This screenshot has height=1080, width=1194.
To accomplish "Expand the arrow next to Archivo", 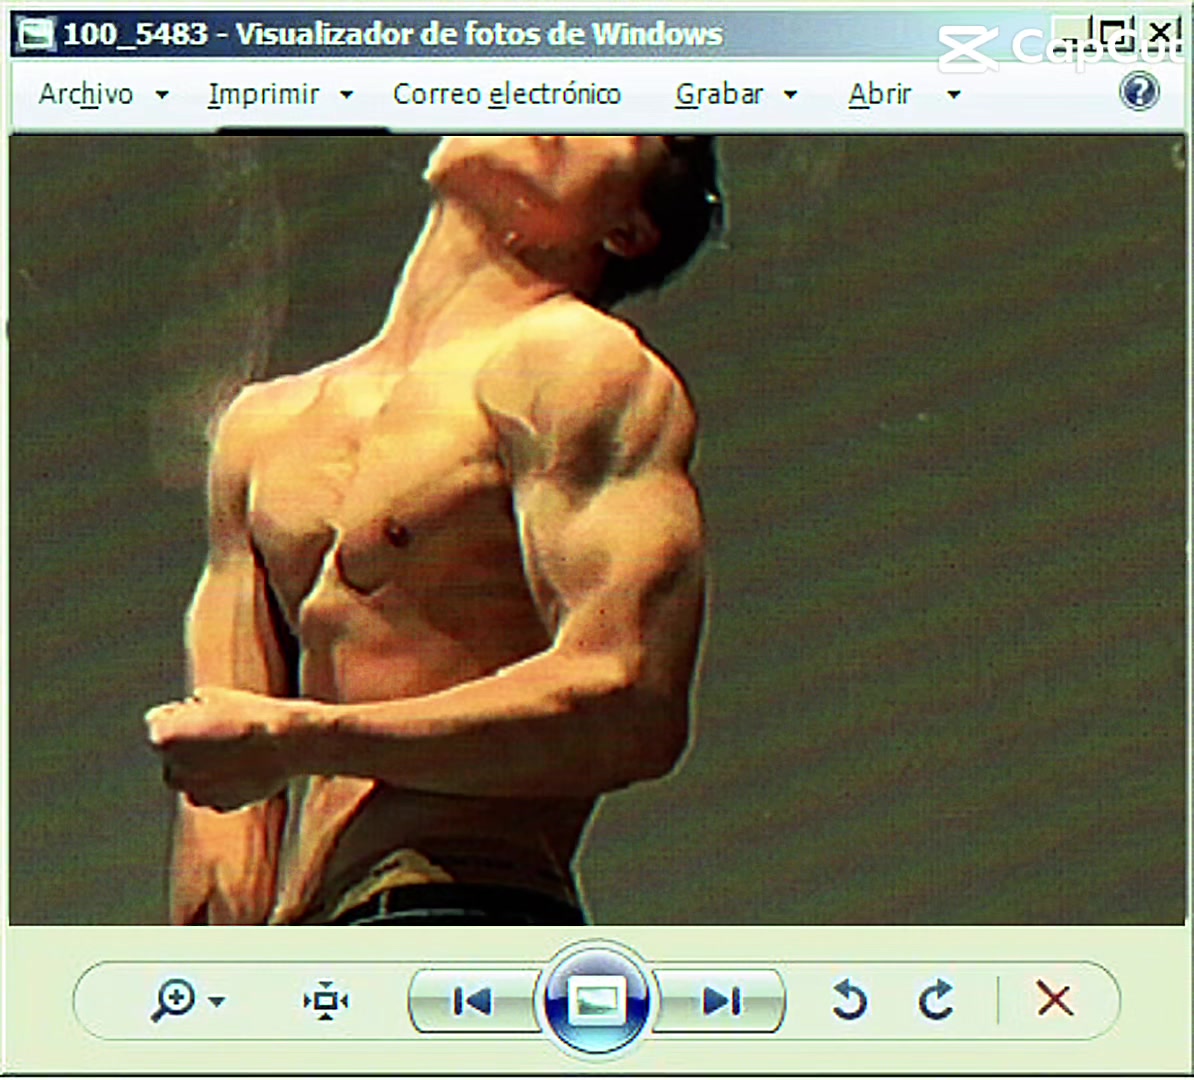I will pyautogui.click(x=162, y=95).
